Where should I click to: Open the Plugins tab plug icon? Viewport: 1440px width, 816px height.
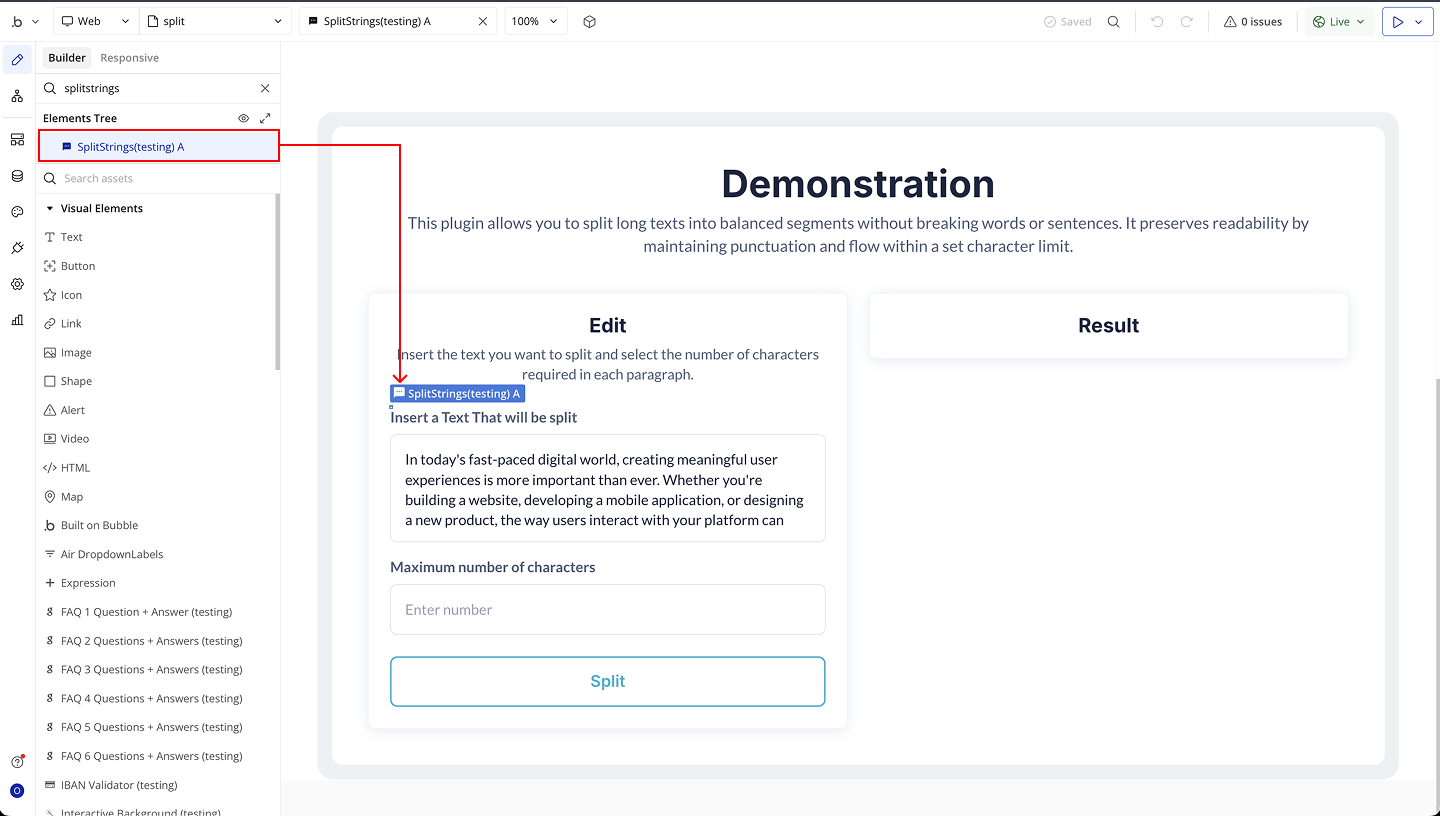[17, 248]
